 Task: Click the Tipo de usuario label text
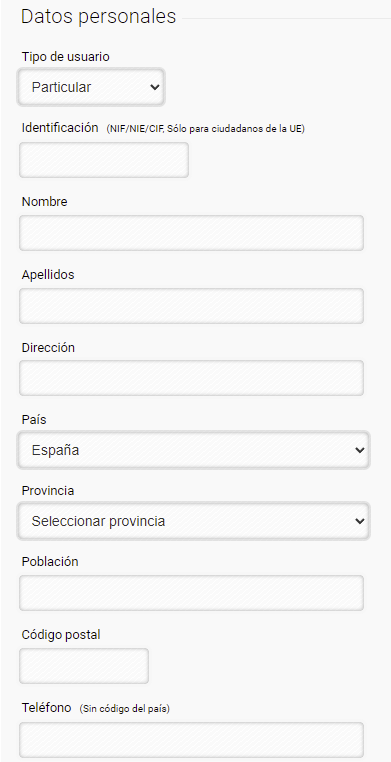pos(66,57)
